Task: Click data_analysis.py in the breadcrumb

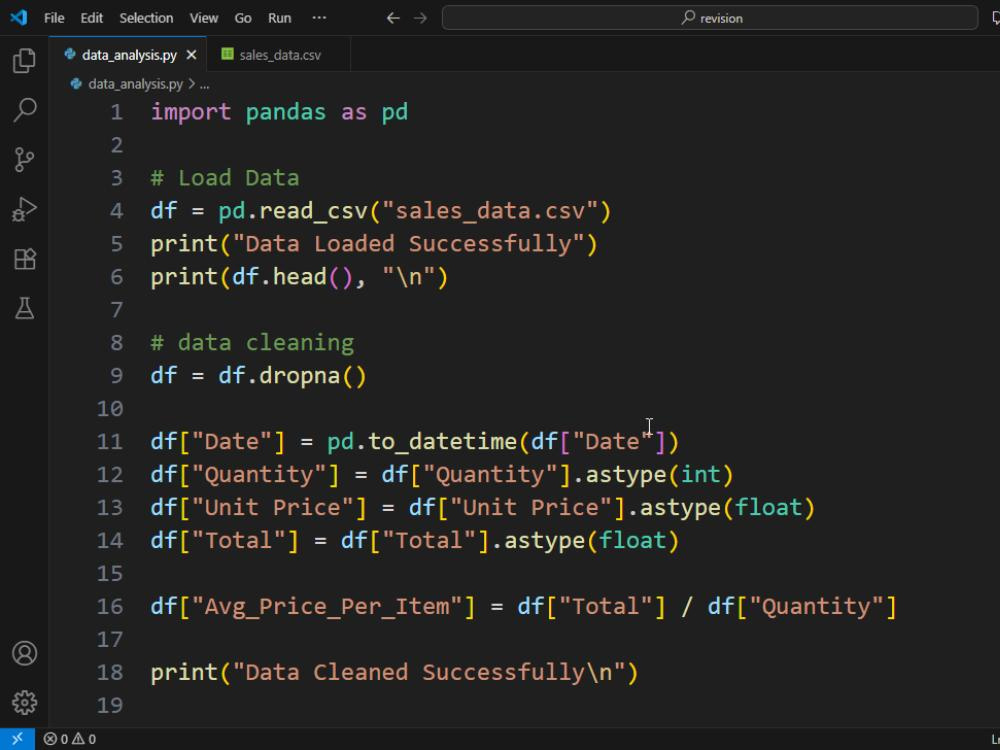Action: pos(135,84)
